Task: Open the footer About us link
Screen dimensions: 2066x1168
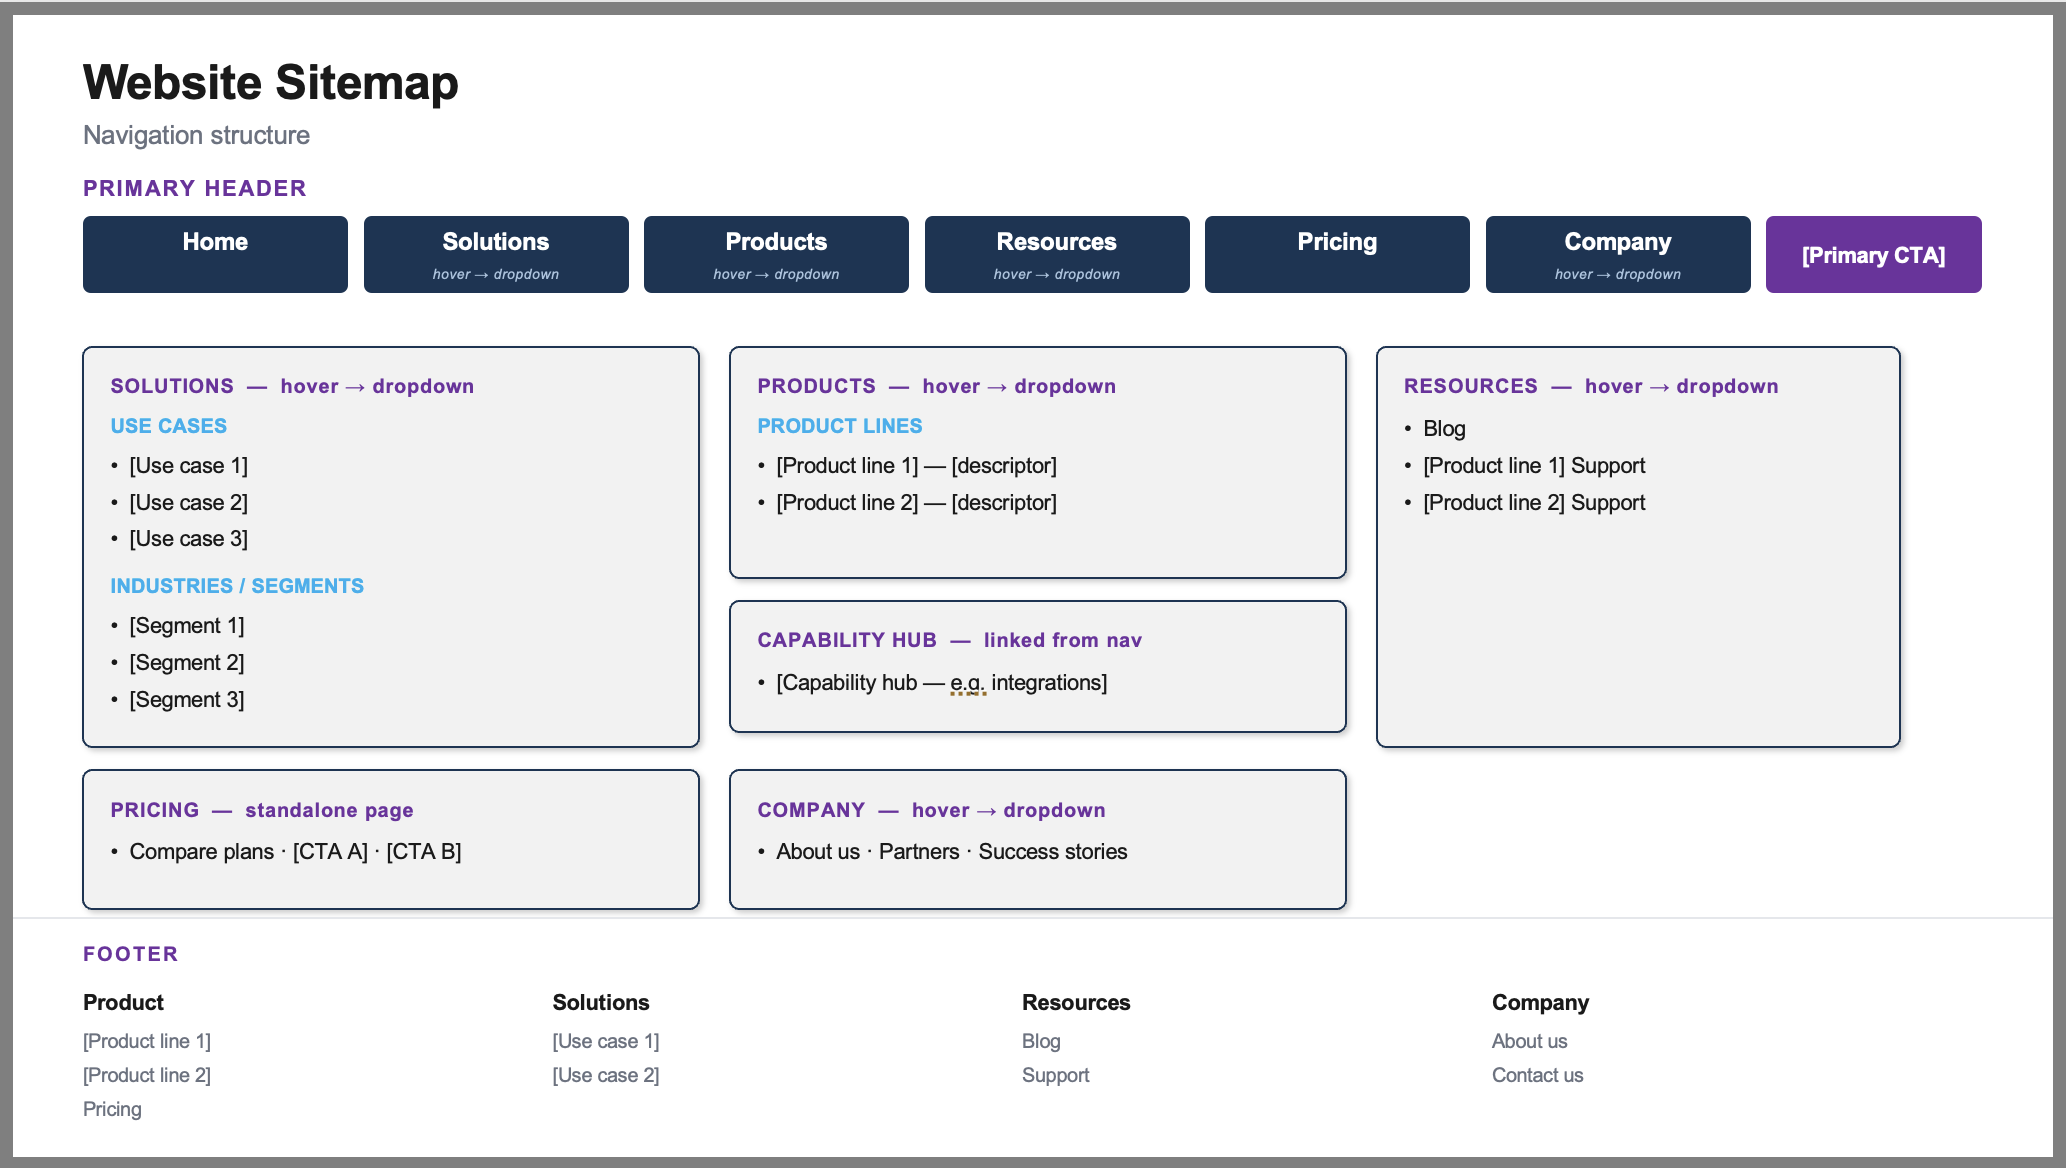Action: (1530, 1041)
